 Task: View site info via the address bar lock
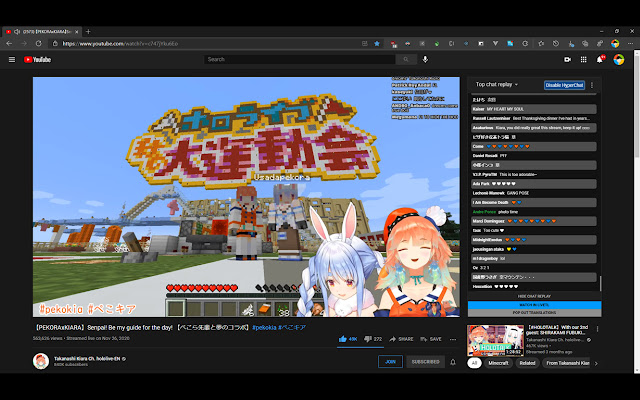[55, 43]
